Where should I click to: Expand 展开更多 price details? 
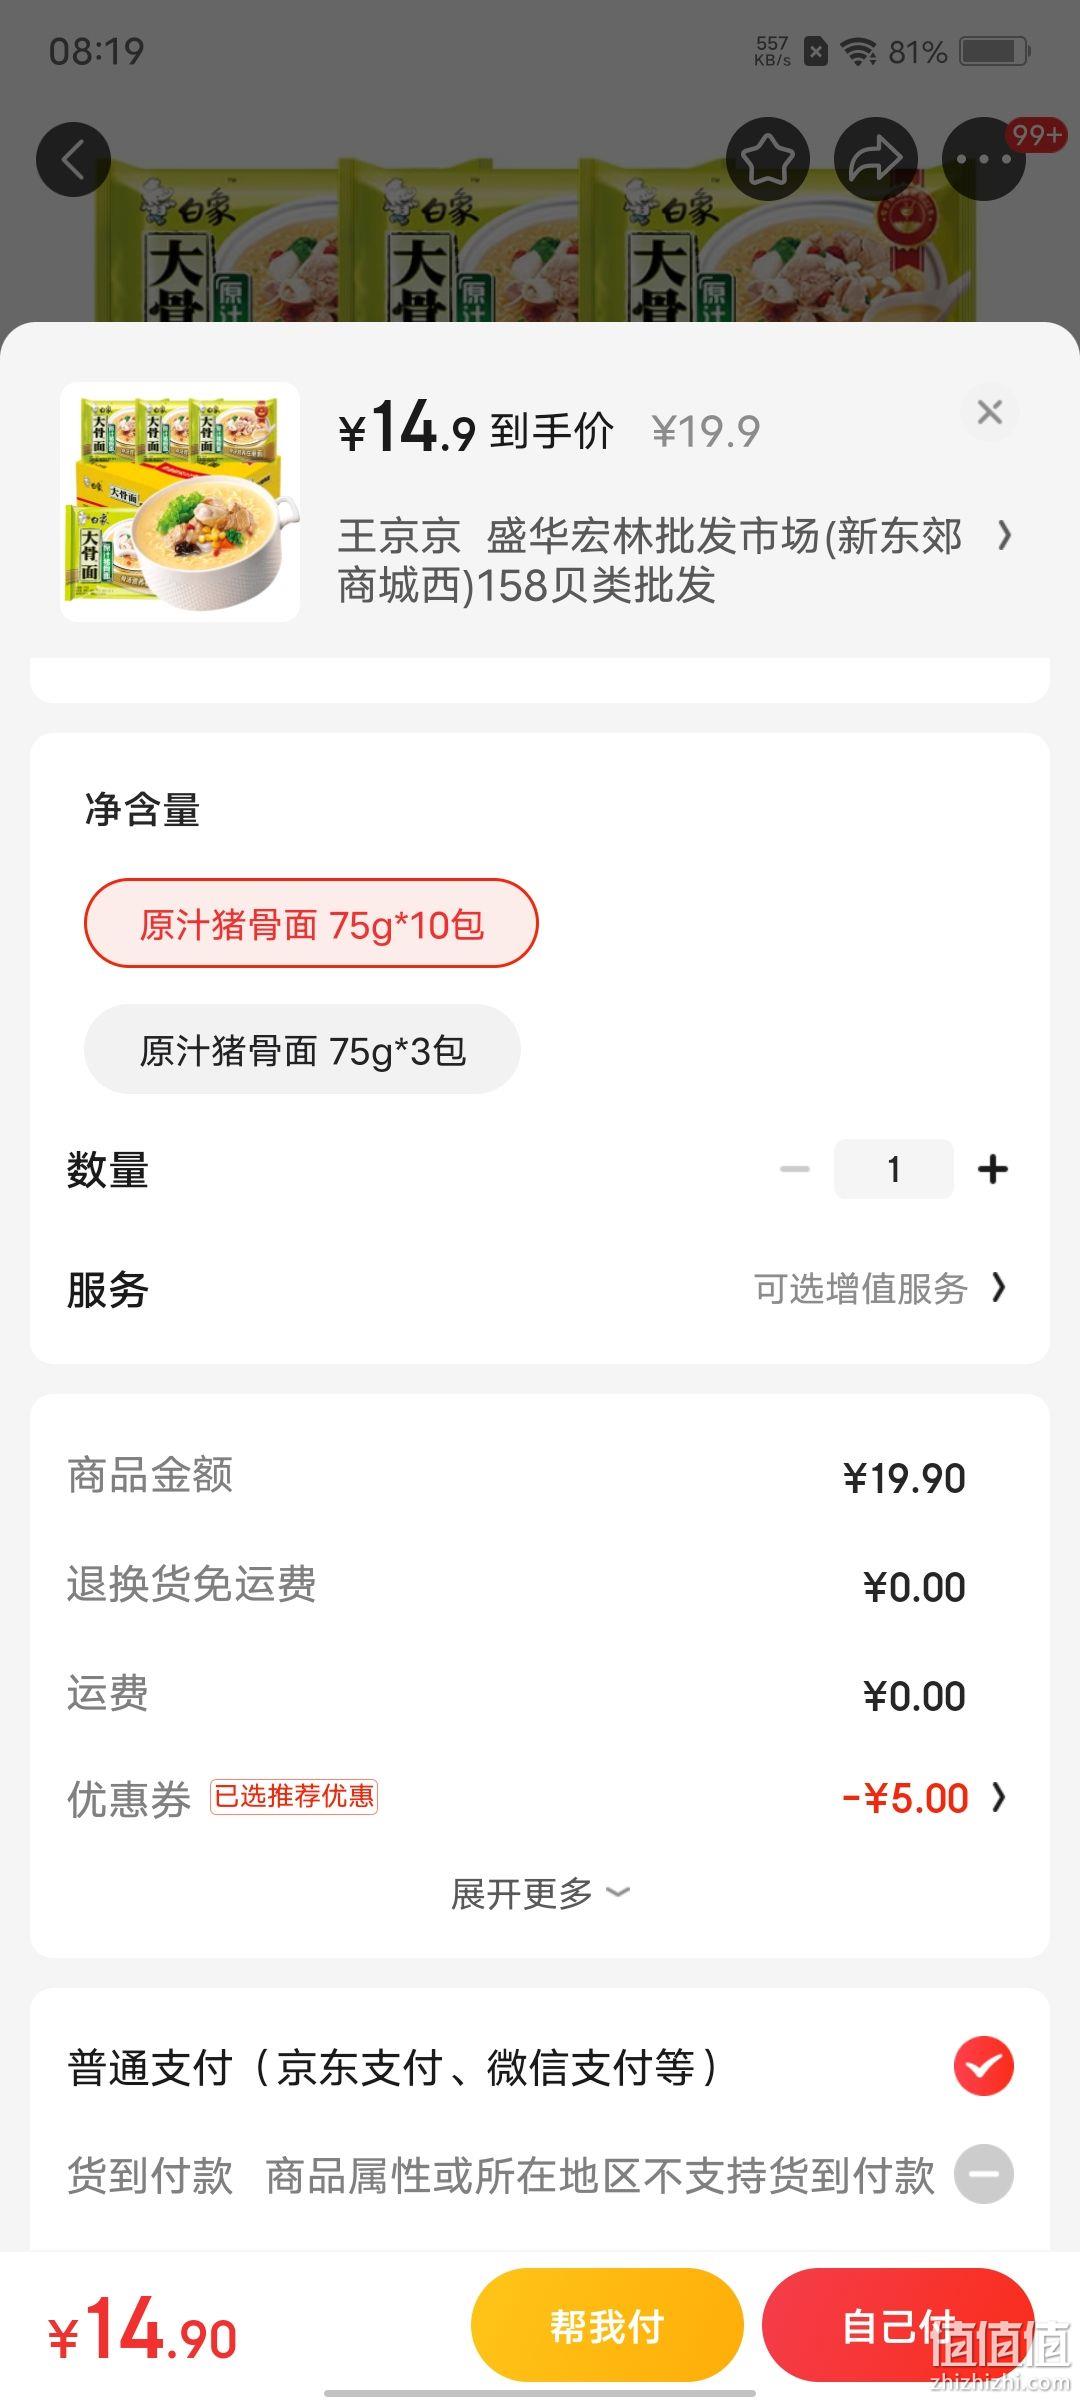[x=540, y=1893]
